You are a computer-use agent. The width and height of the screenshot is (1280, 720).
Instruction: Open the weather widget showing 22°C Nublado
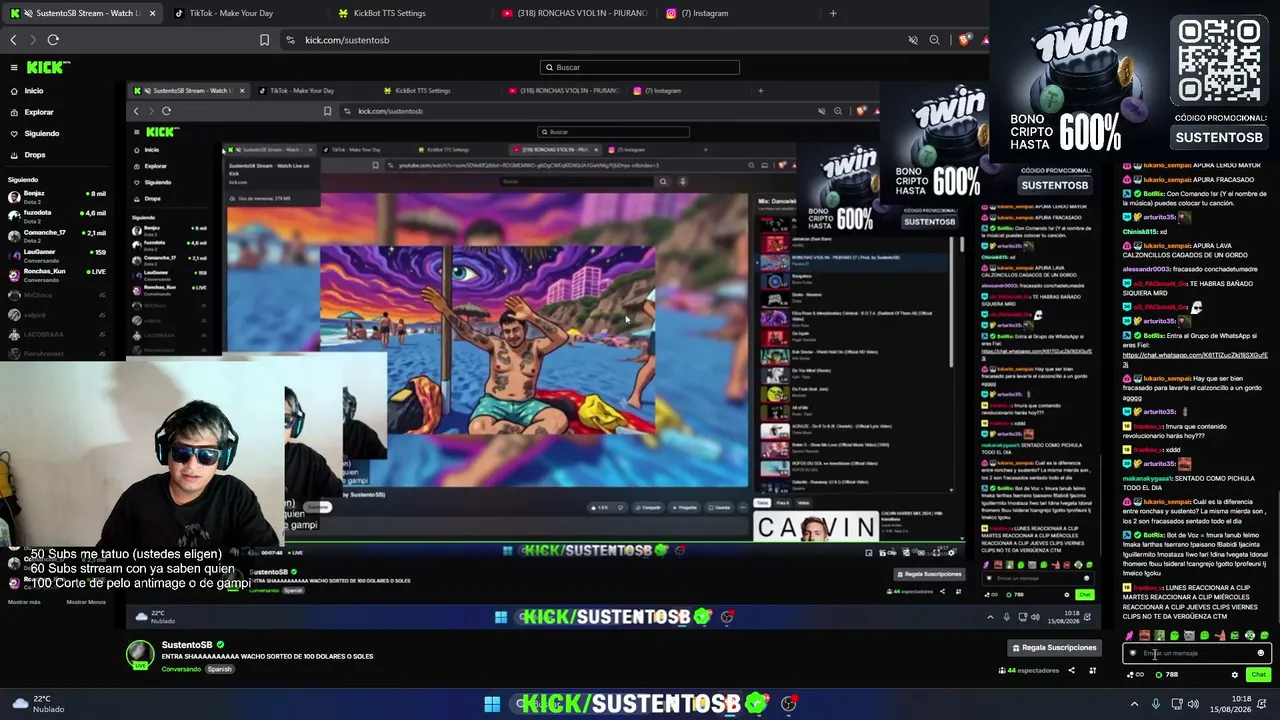coord(40,704)
